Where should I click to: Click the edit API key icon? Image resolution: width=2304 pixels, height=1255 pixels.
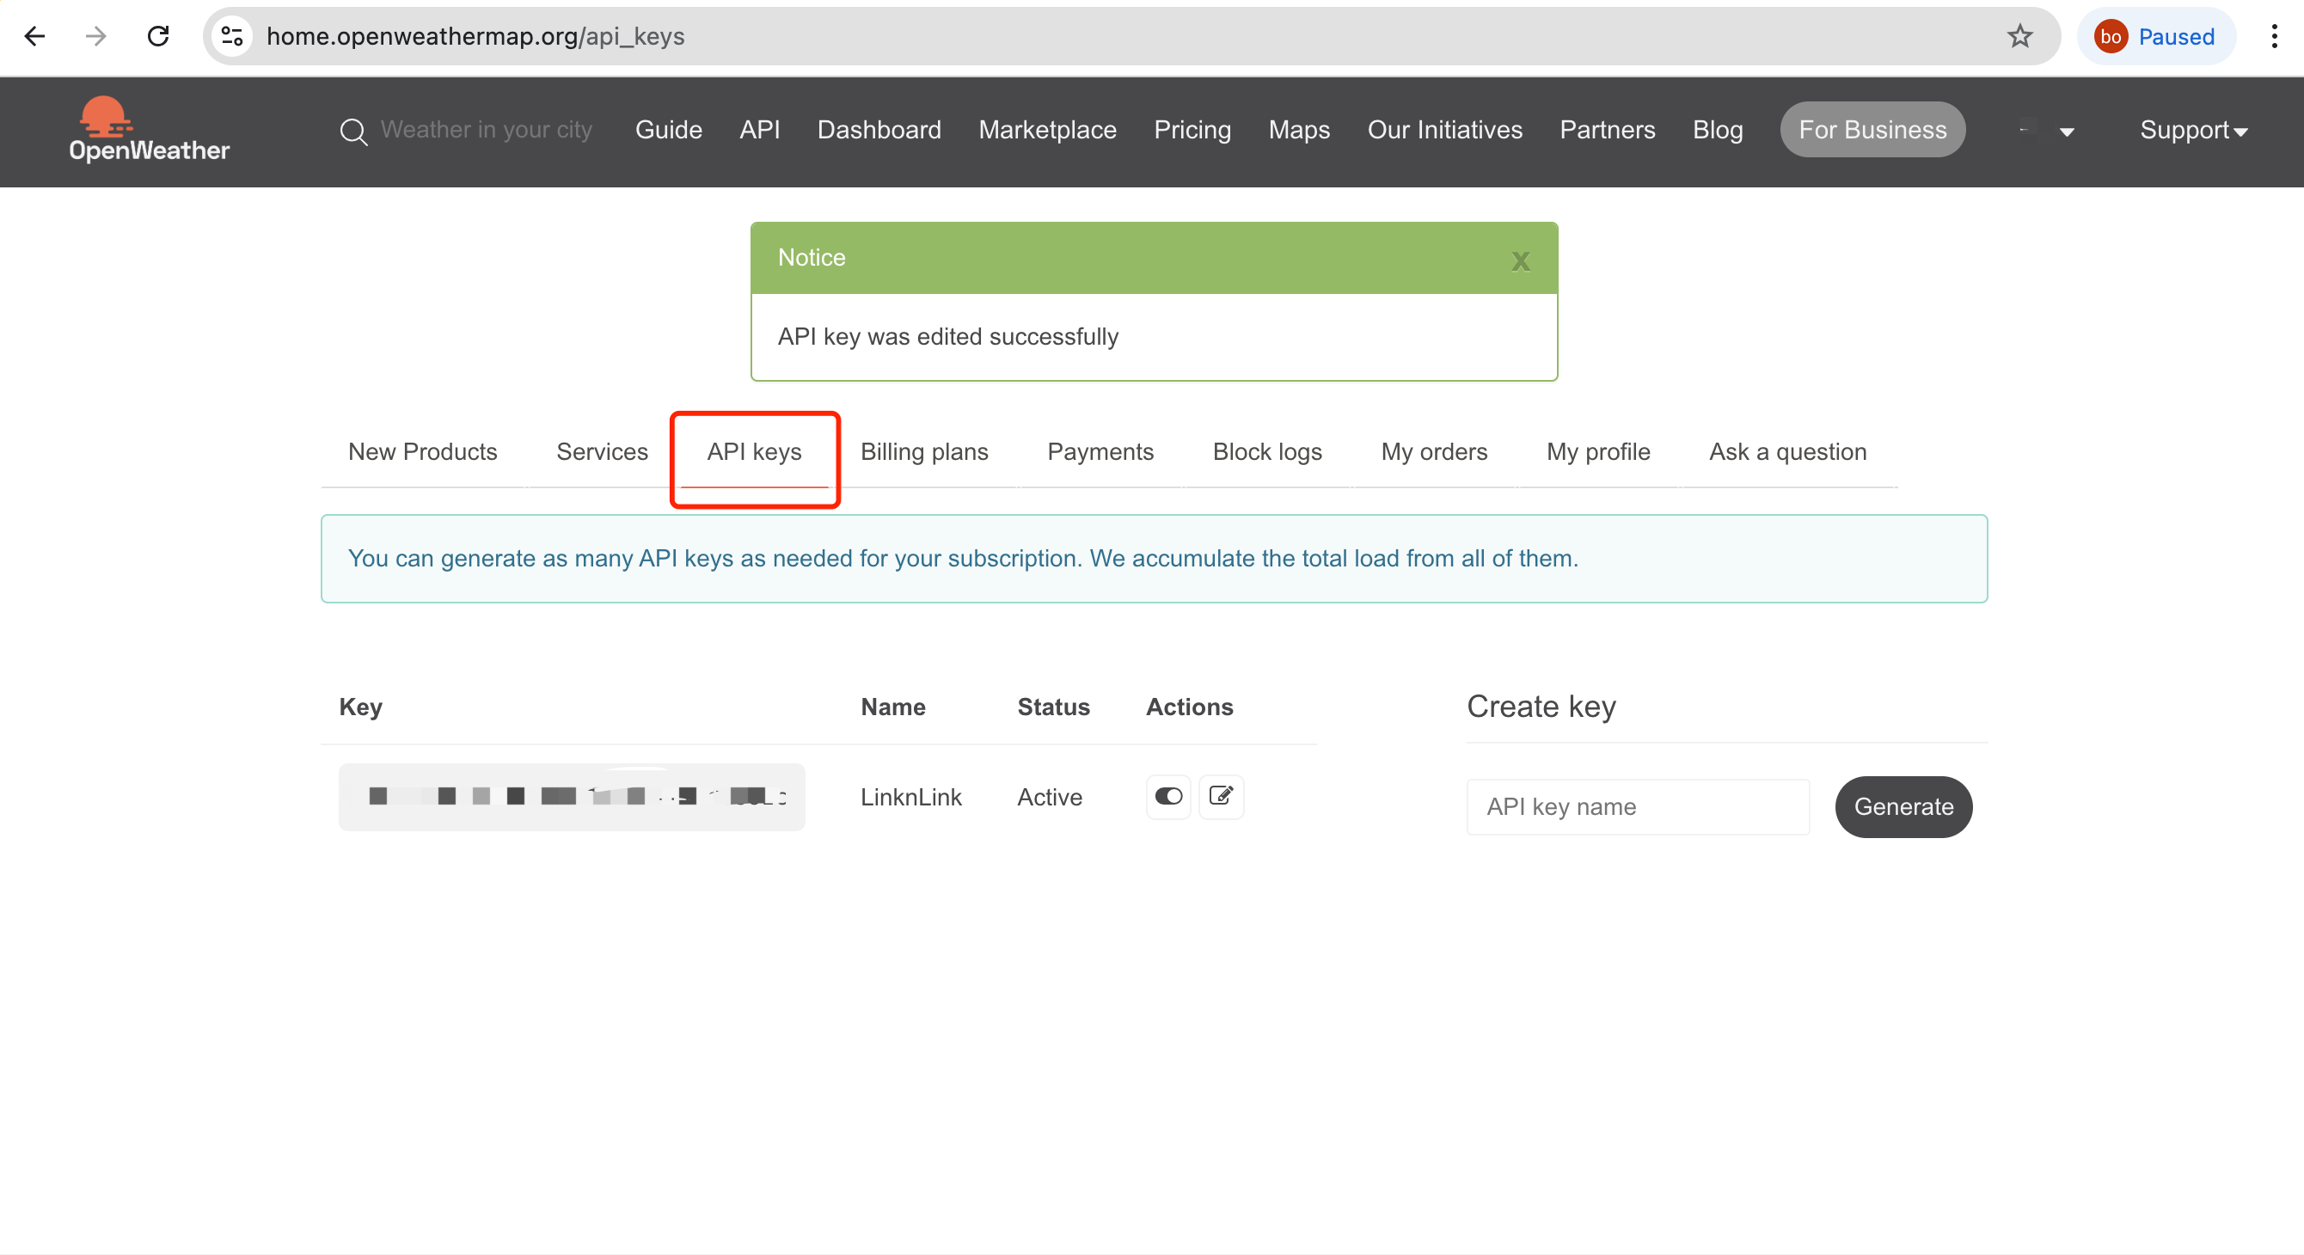click(x=1220, y=796)
